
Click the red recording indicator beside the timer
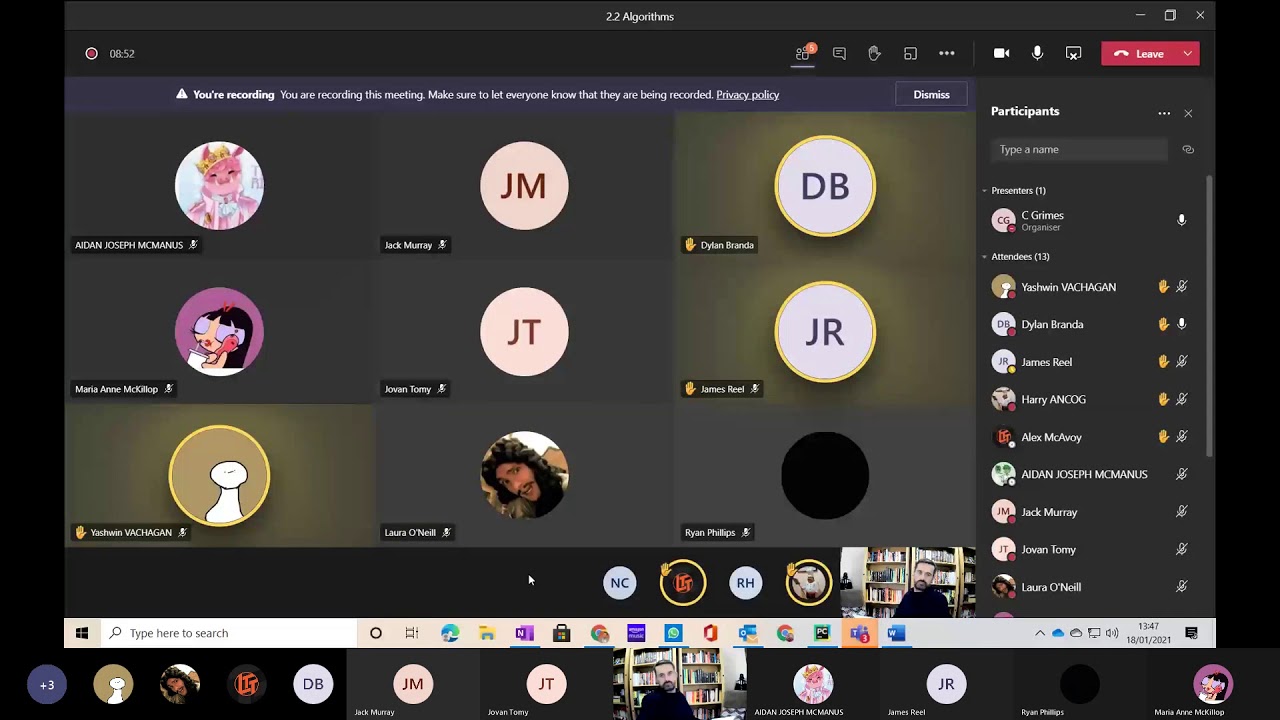click(91, 54)
